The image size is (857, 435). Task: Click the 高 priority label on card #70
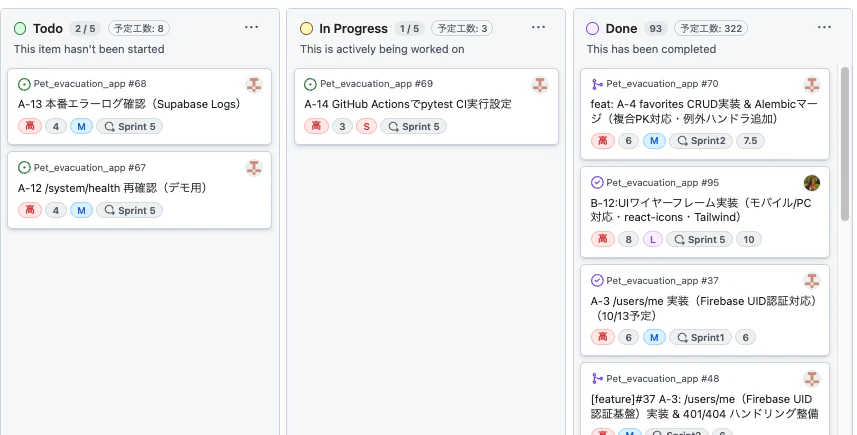603,141
